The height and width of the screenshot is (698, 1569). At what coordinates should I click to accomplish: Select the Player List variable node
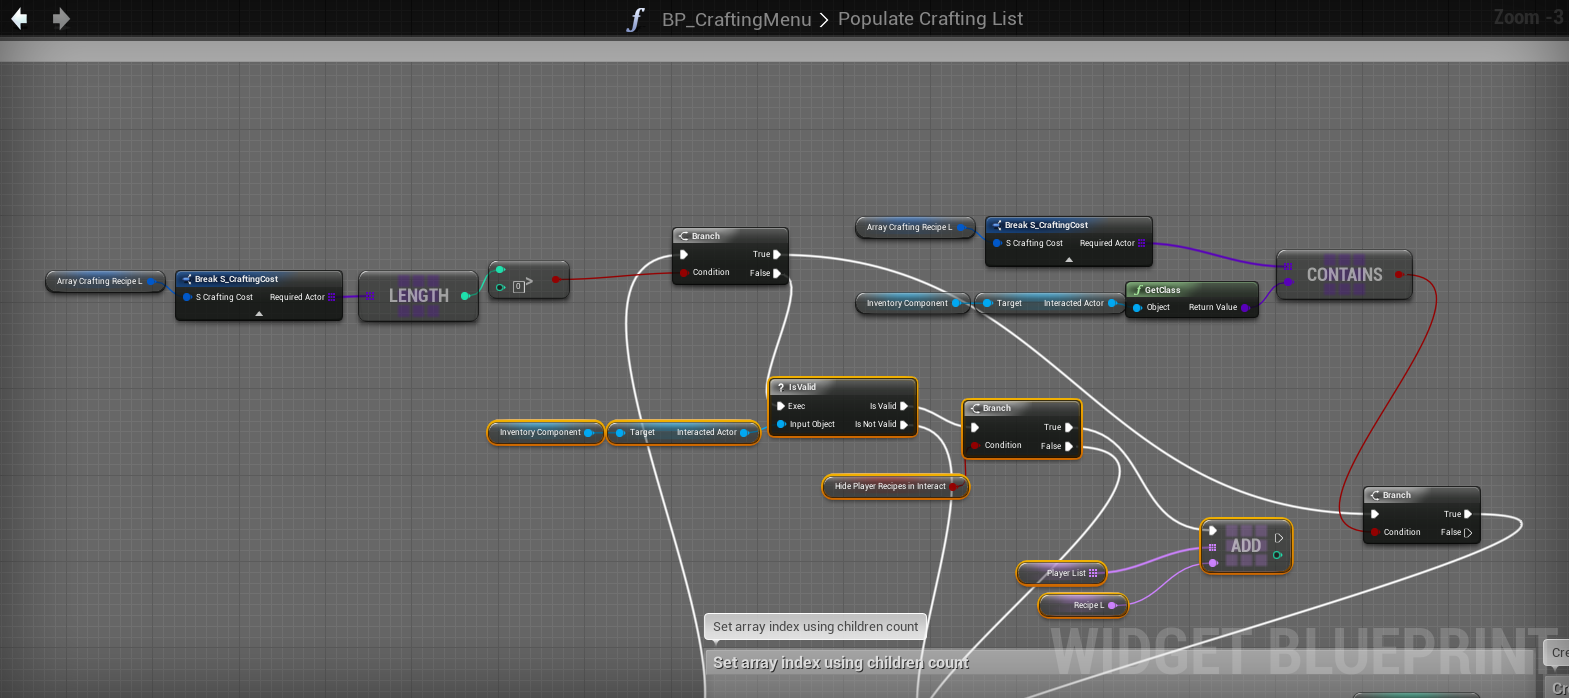point(1060,573)
